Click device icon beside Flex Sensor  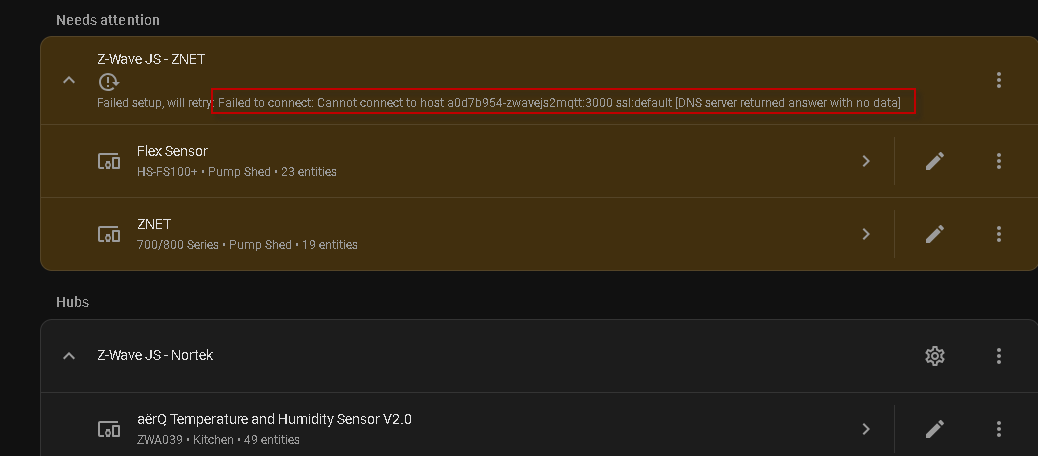pyautogui.click(x=108, y=161)
